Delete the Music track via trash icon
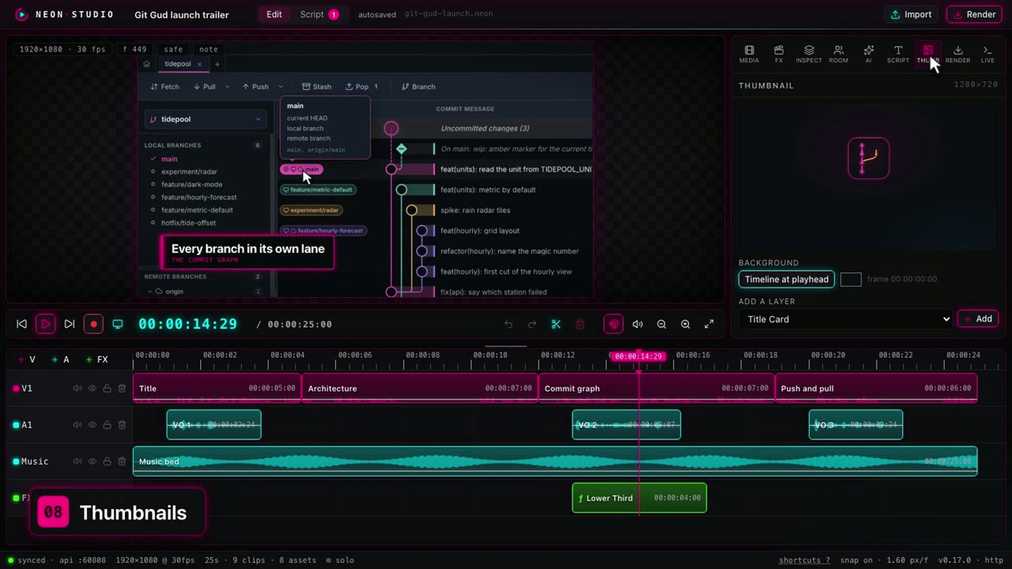This screenshot has height=569, width=1012. pyautogui.click(x=122, y=461)
